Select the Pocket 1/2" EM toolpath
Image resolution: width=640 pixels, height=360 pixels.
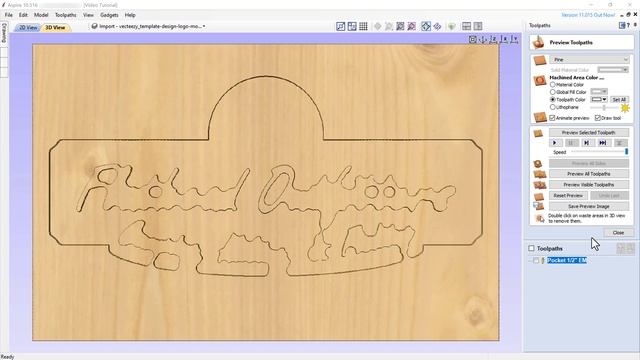point(567,260)
